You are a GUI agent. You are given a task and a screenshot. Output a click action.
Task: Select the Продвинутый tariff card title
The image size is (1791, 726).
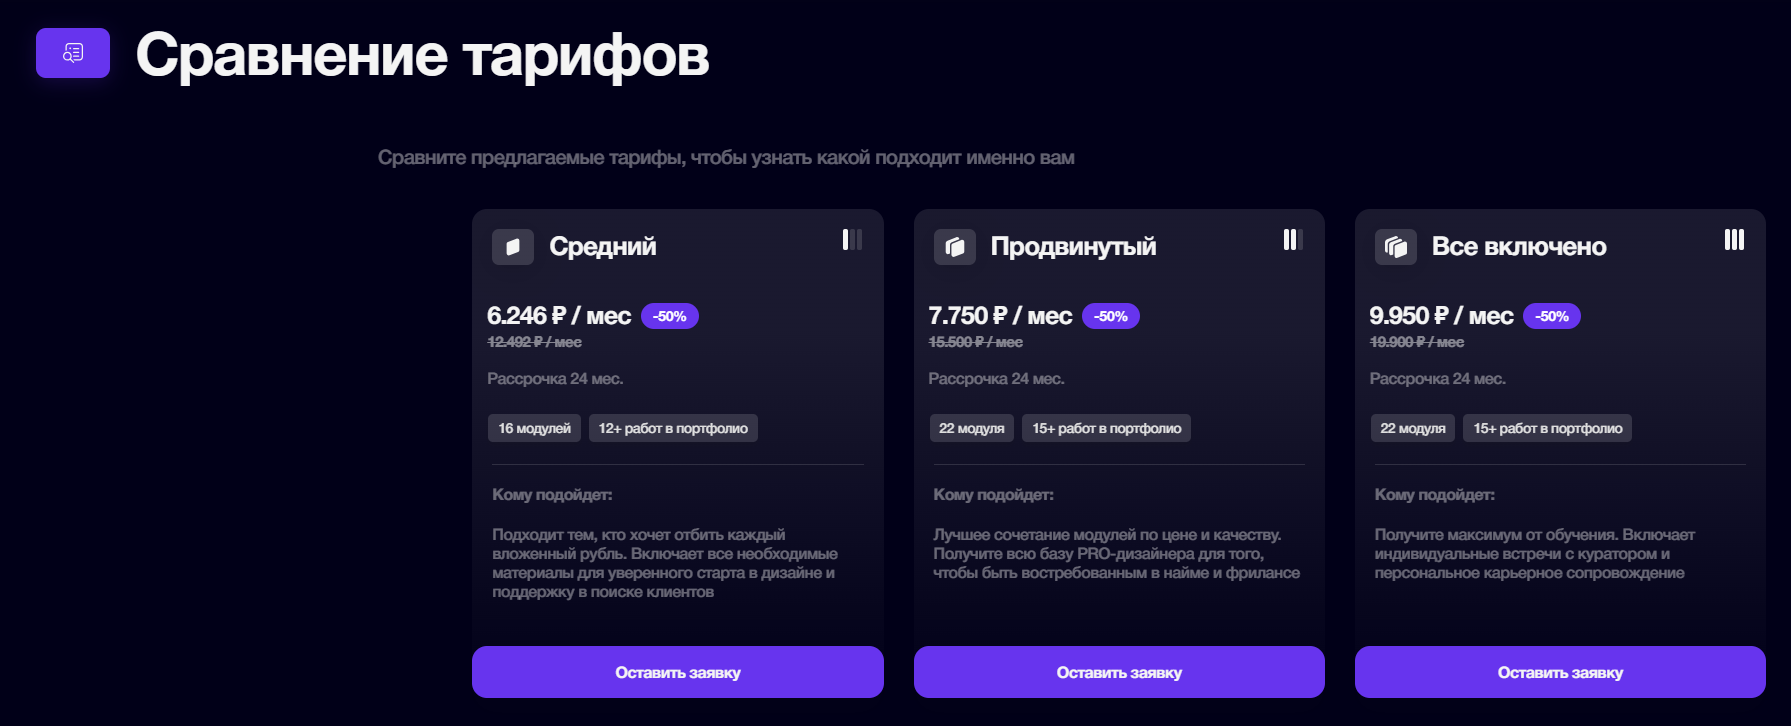tap(1072, 246)
